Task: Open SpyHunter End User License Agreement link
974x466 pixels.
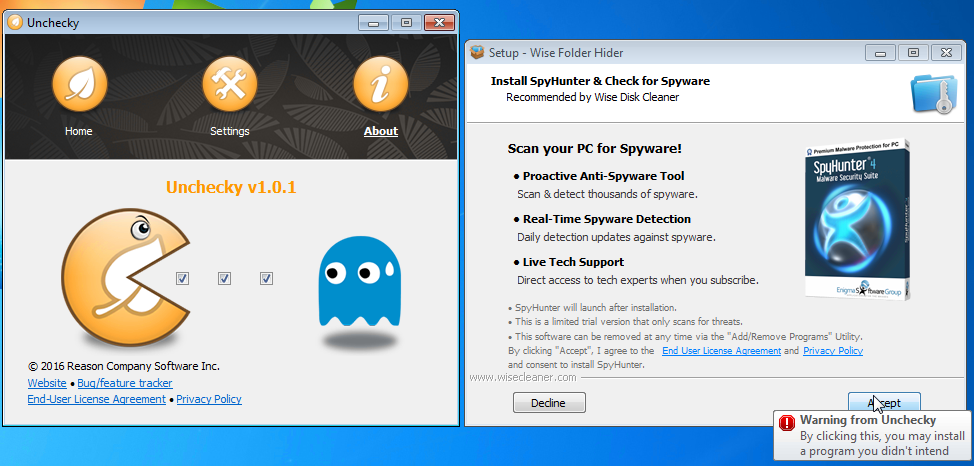Action: pos(722,351)
